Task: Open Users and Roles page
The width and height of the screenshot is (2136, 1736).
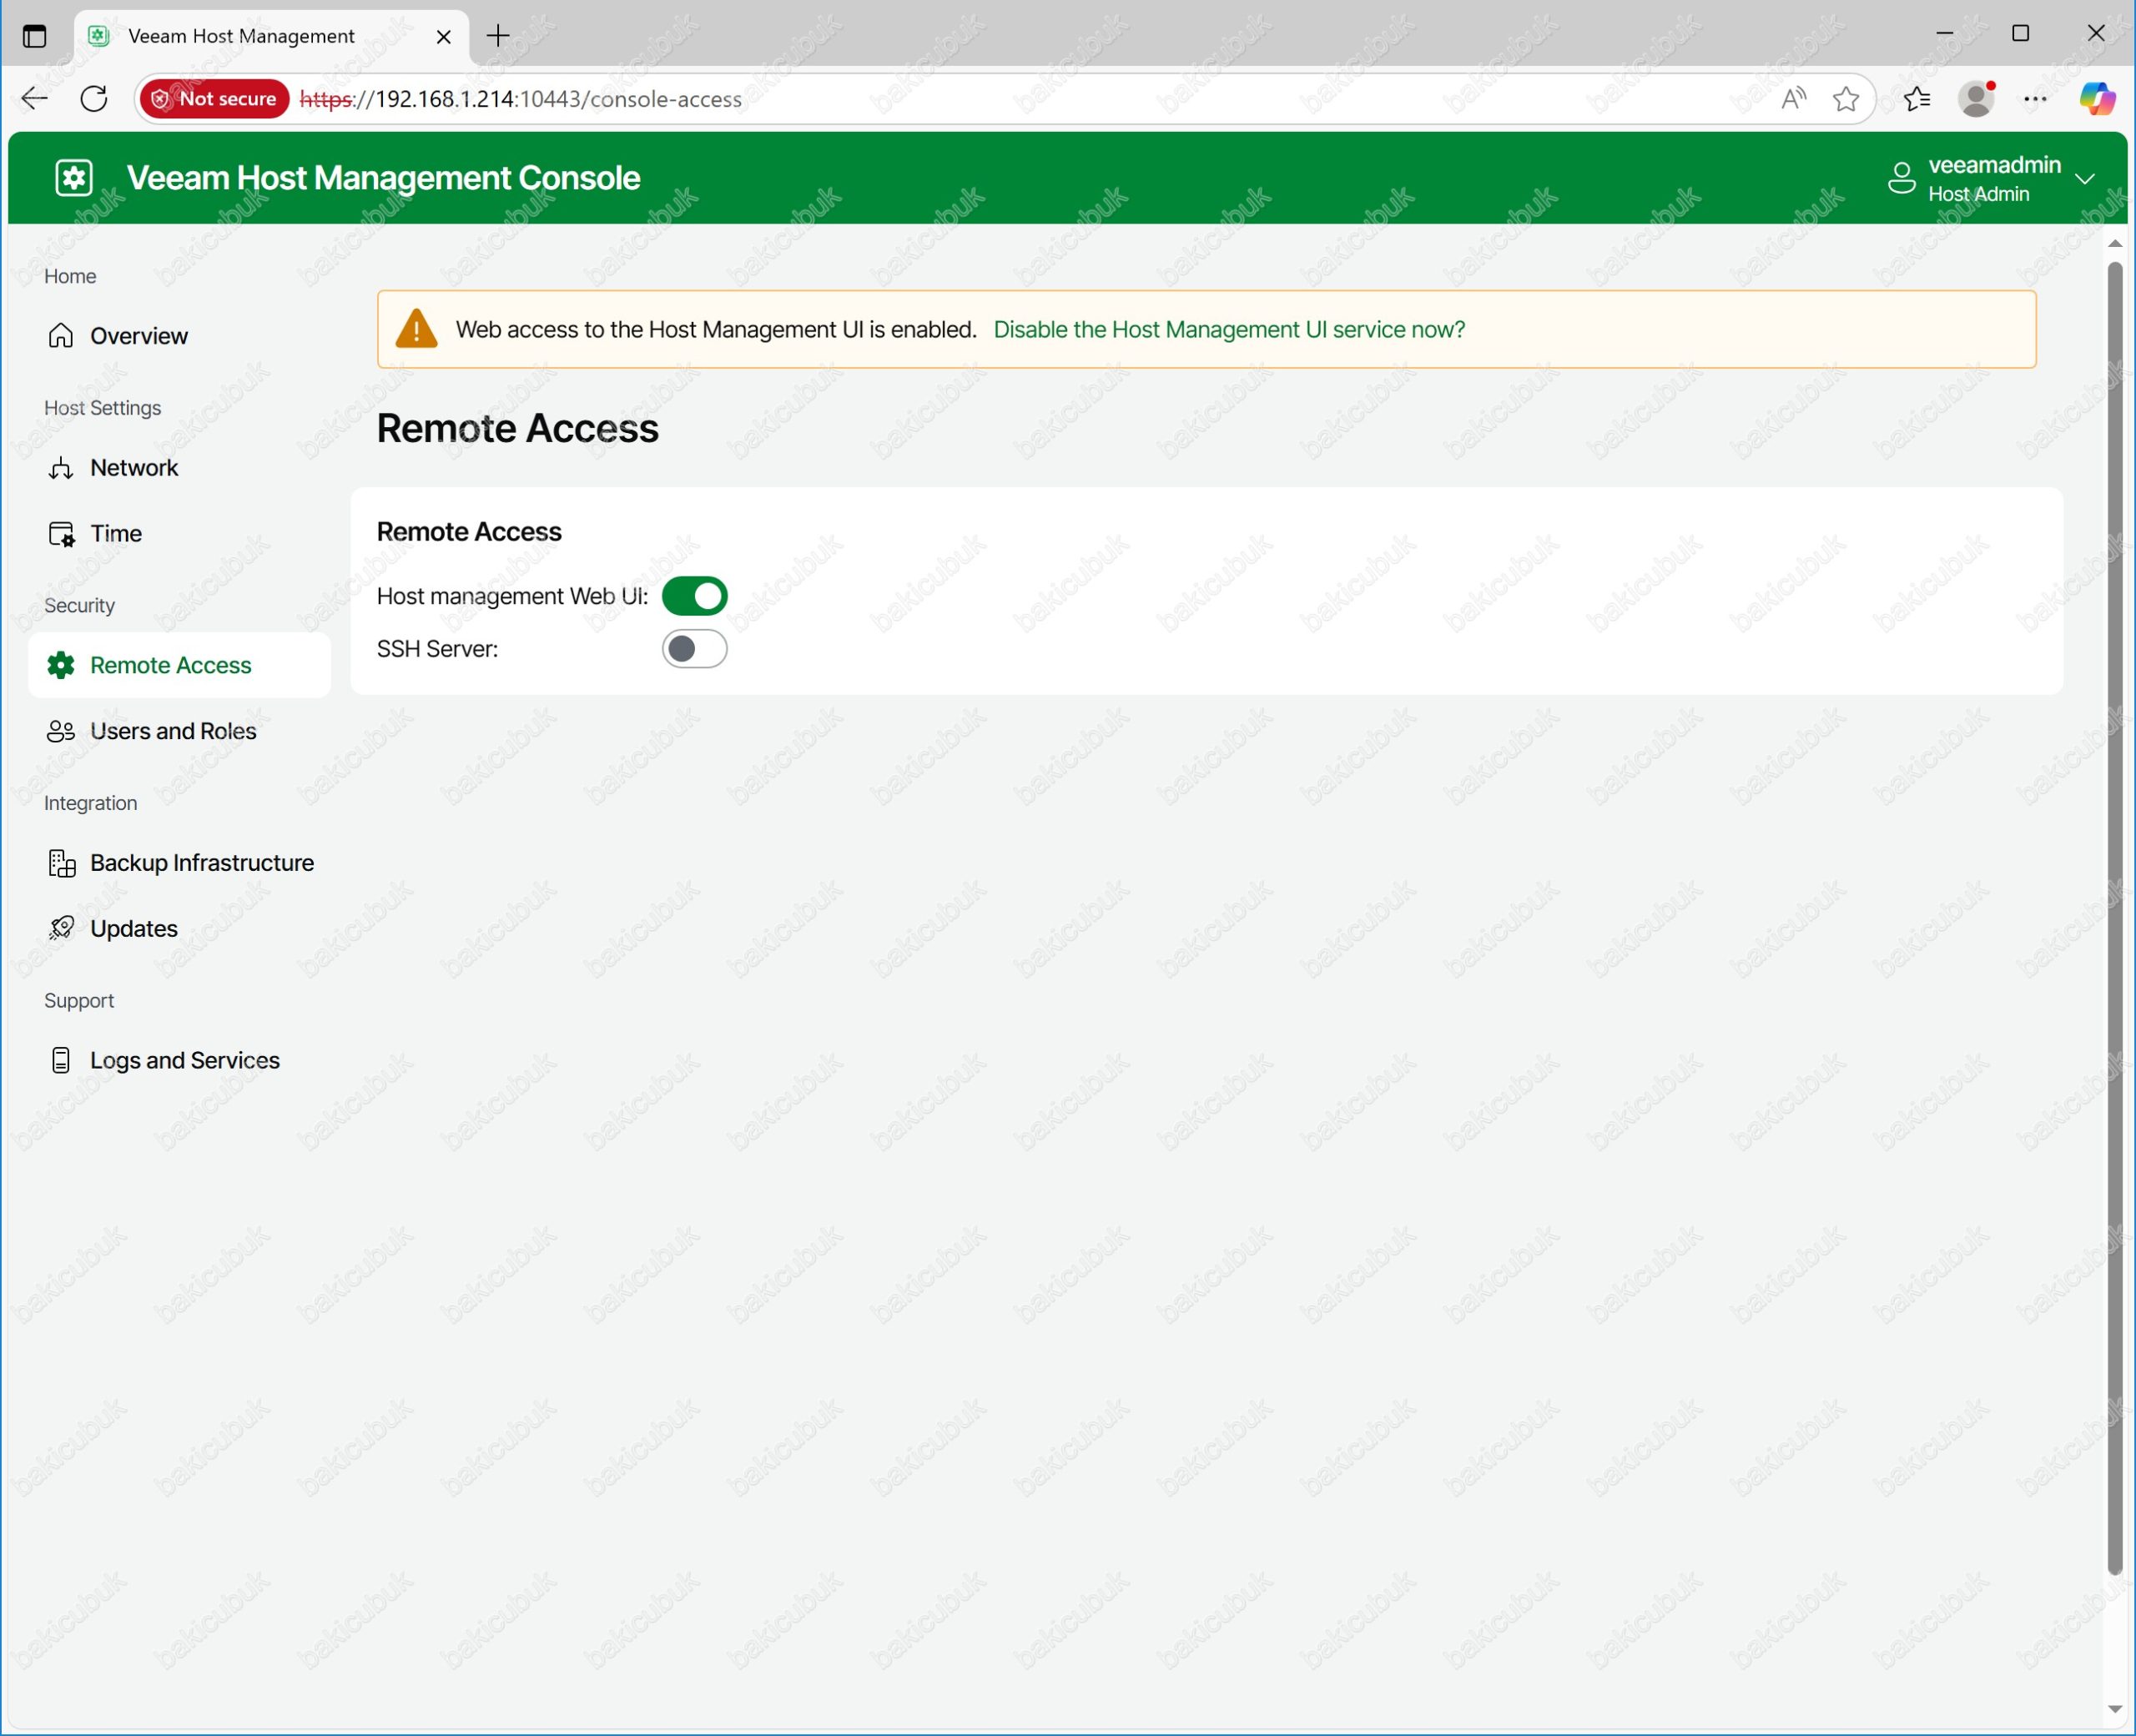Action: click(179, 731)
